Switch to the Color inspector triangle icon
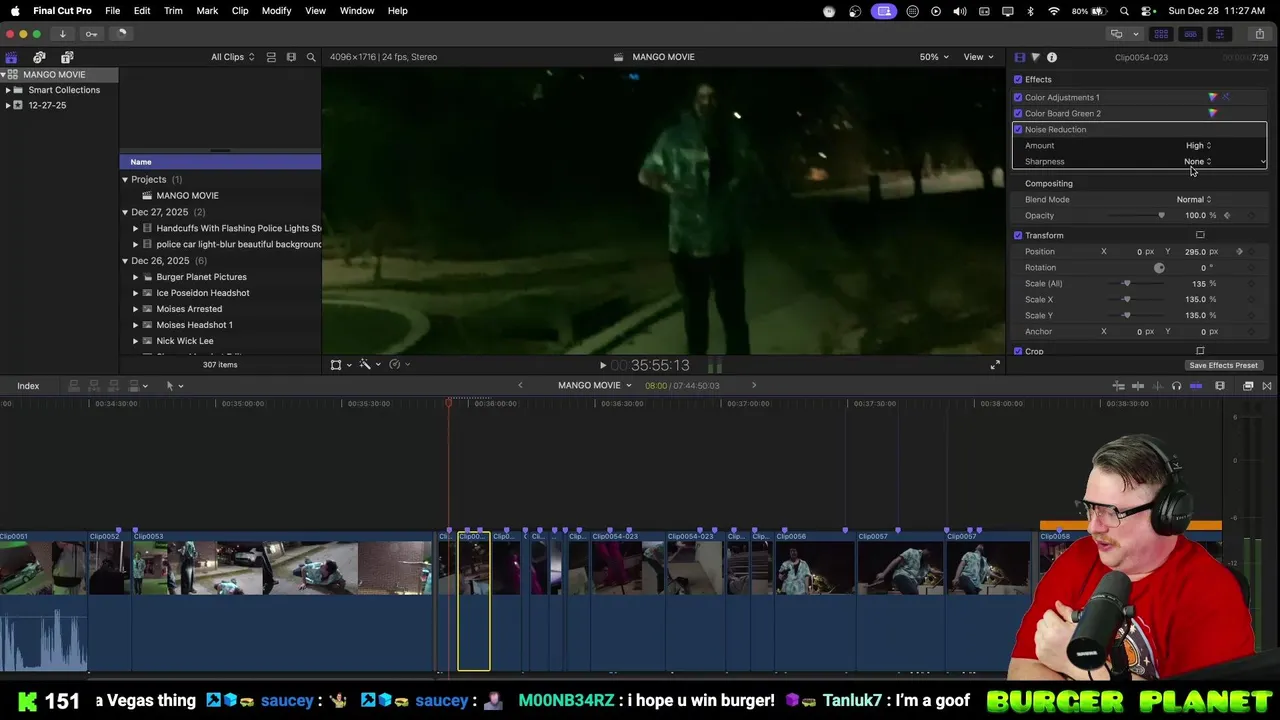 pos(1035,57)
